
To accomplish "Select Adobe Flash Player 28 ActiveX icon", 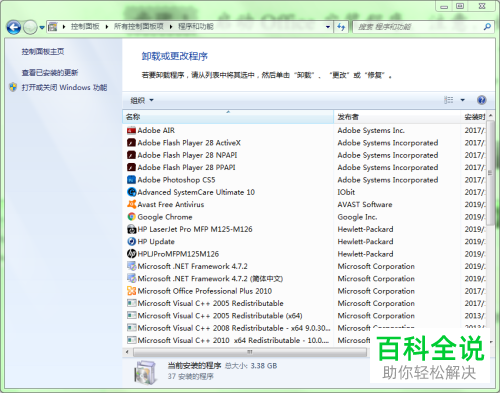I will [131, 143].
